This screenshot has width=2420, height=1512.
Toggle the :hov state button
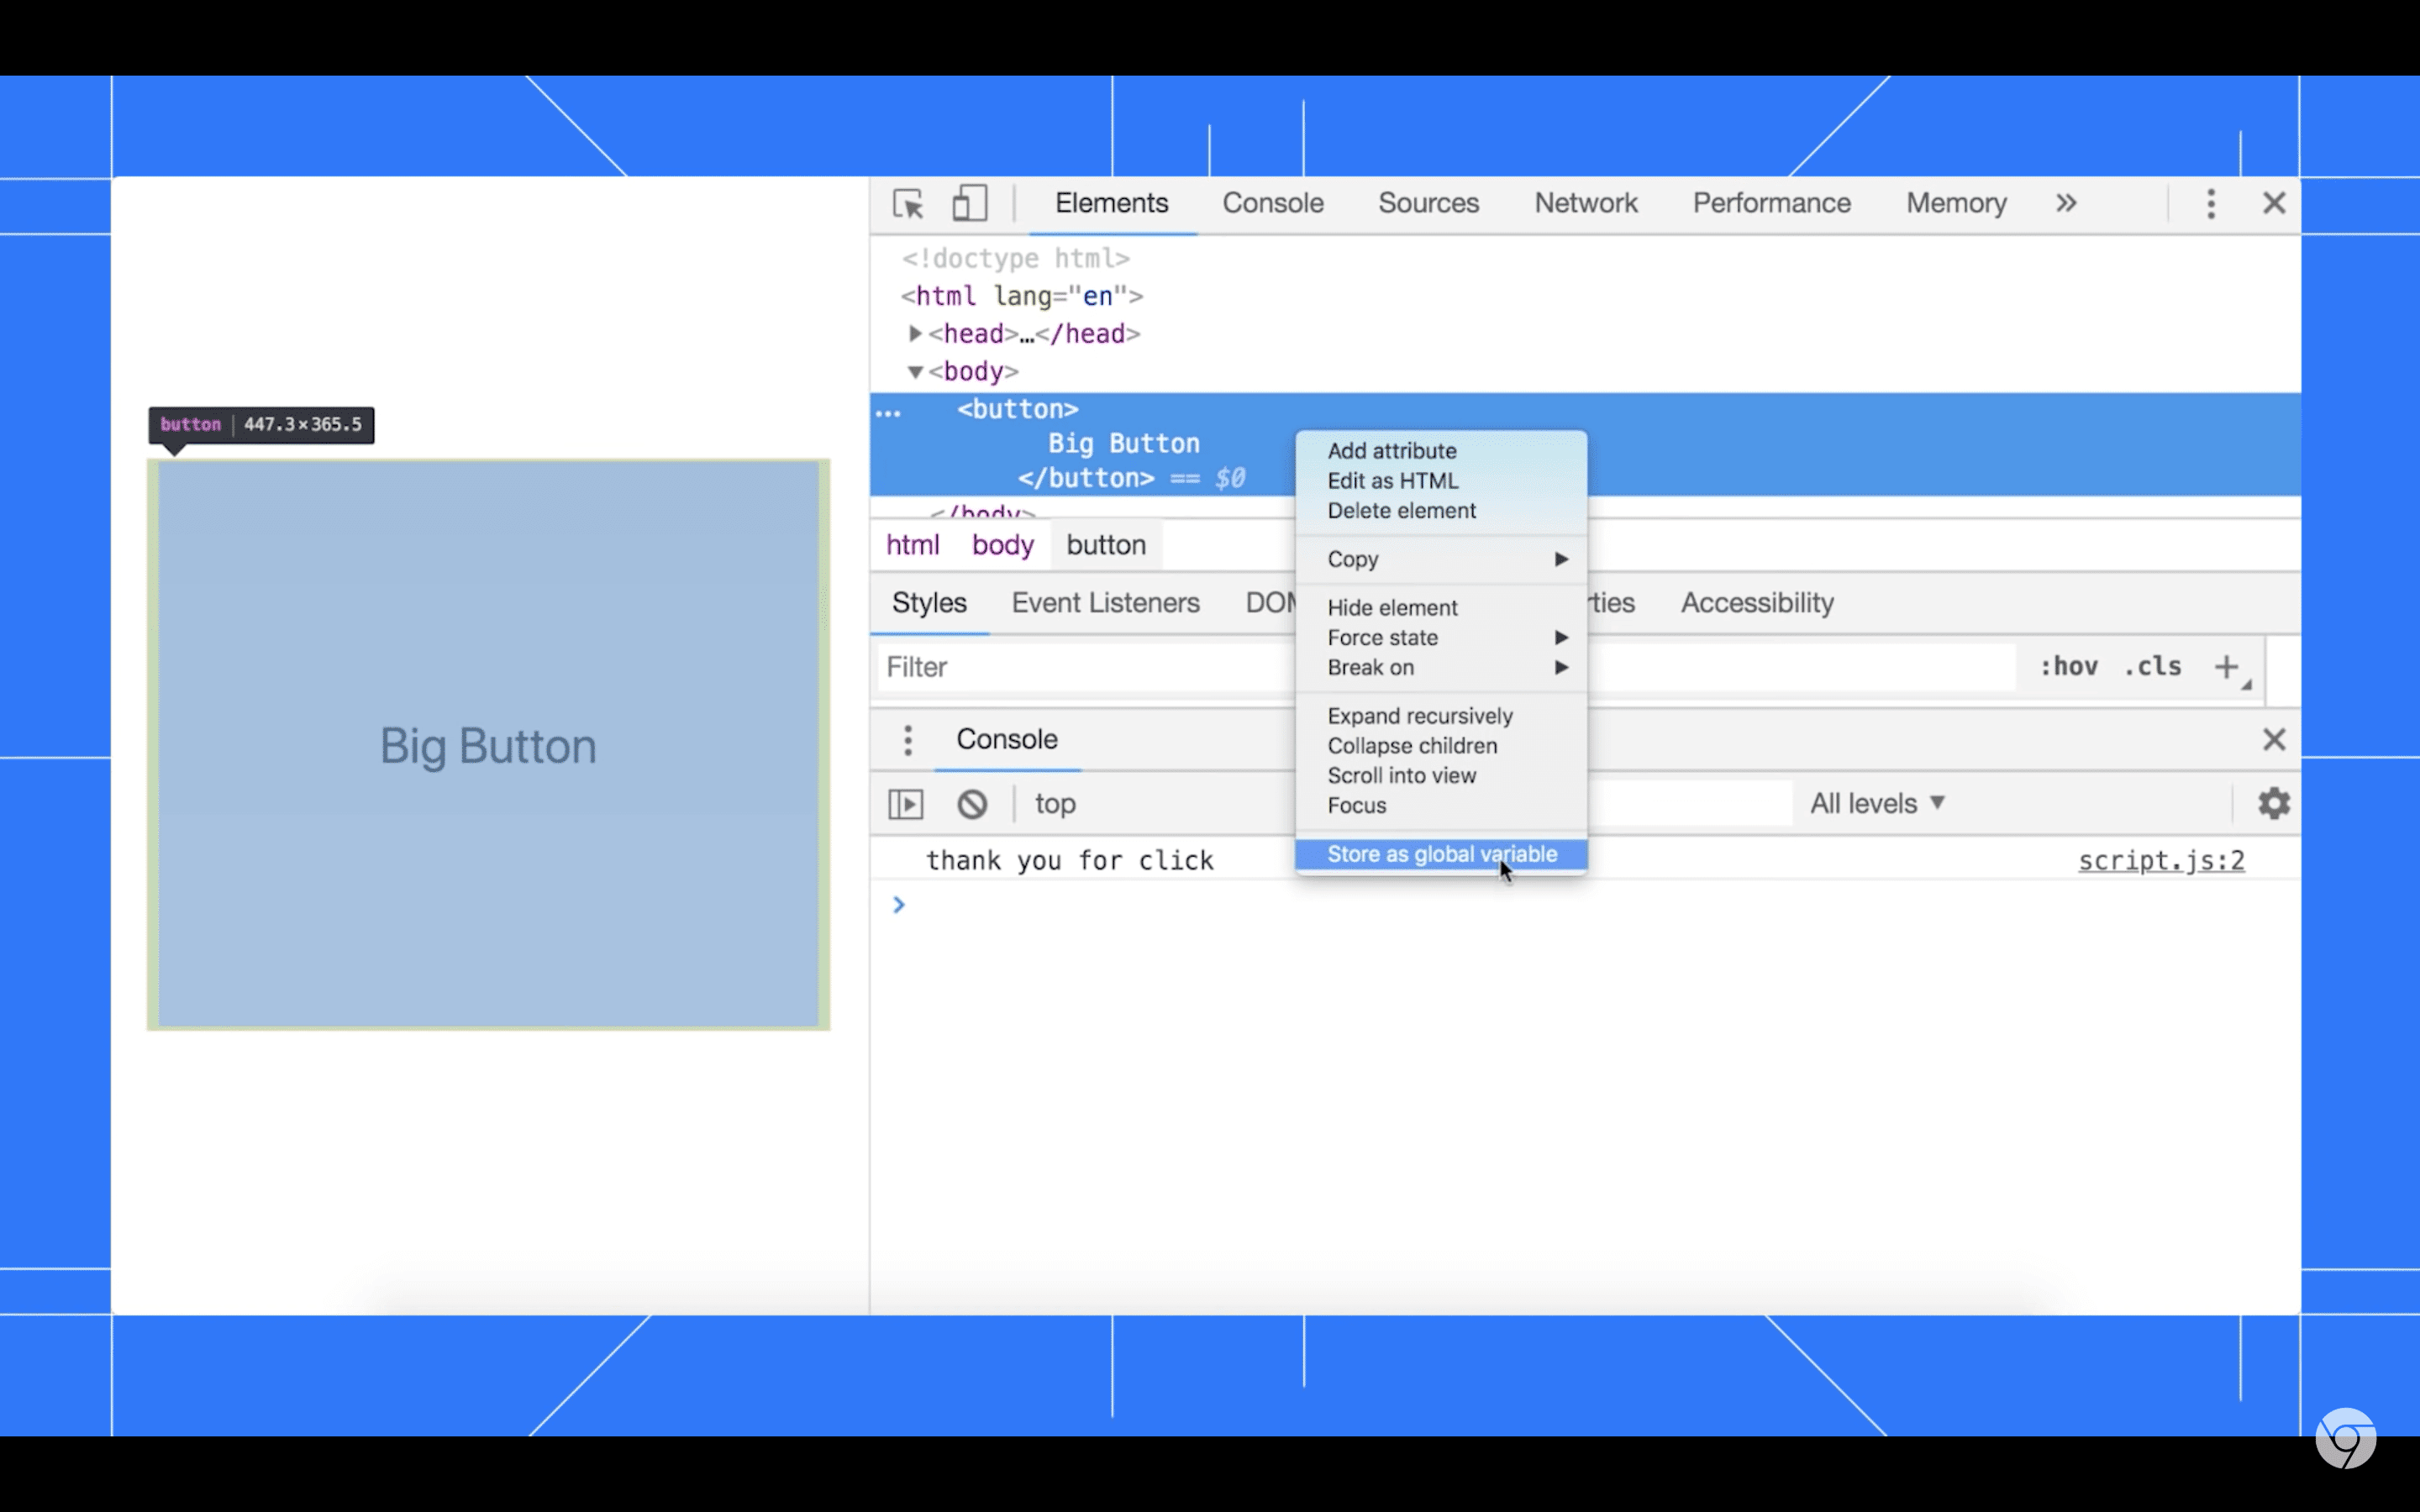(2065, 665)
